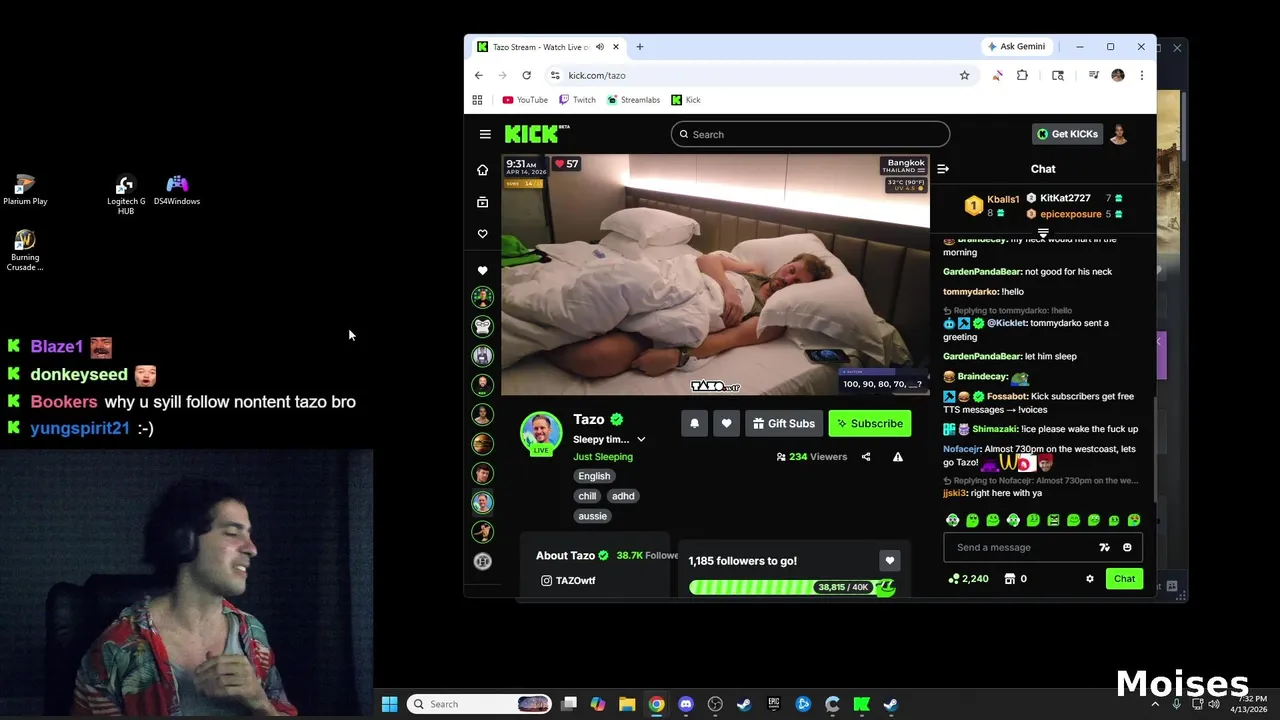The height and width of the screenshot is (720, 1280).
Task: Open the Windows Start menu
Action: (390, 704)
